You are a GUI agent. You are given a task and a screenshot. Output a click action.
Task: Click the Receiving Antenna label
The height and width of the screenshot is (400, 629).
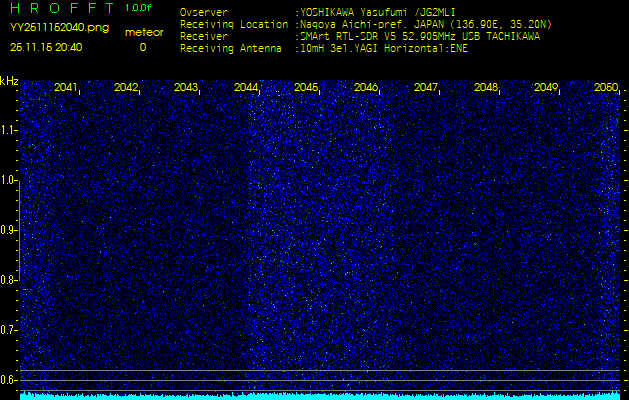click(231, 49)
